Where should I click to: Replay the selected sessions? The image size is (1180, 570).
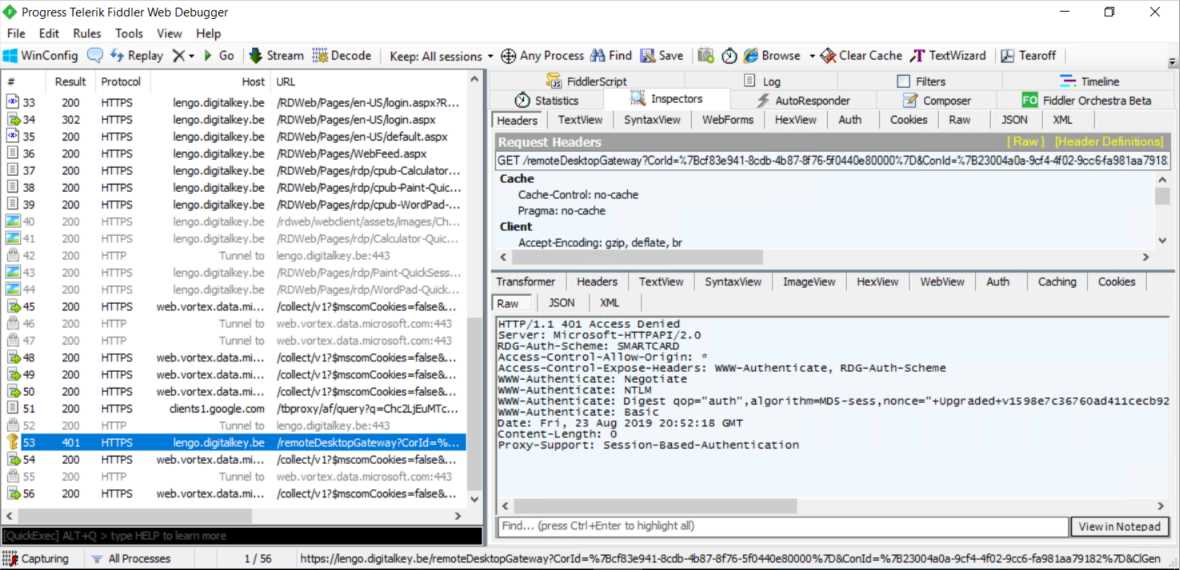136,56
